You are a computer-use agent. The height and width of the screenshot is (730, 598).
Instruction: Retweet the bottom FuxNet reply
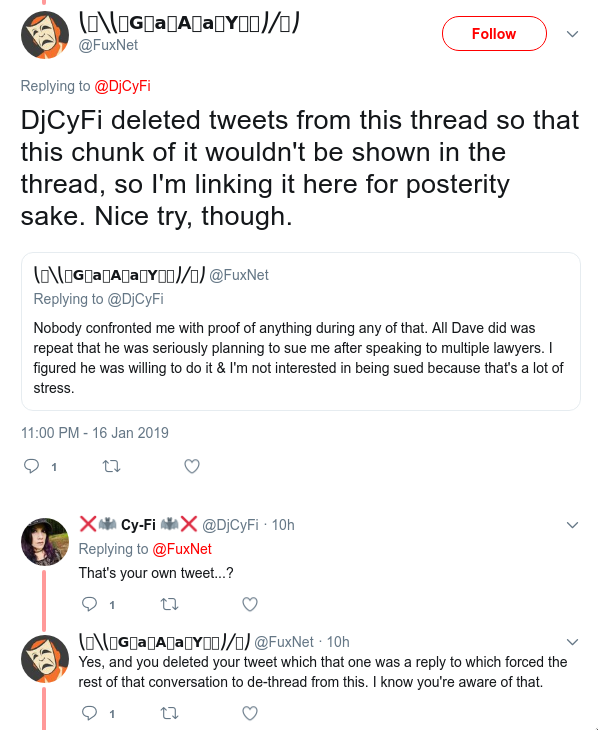pos(170,713)
